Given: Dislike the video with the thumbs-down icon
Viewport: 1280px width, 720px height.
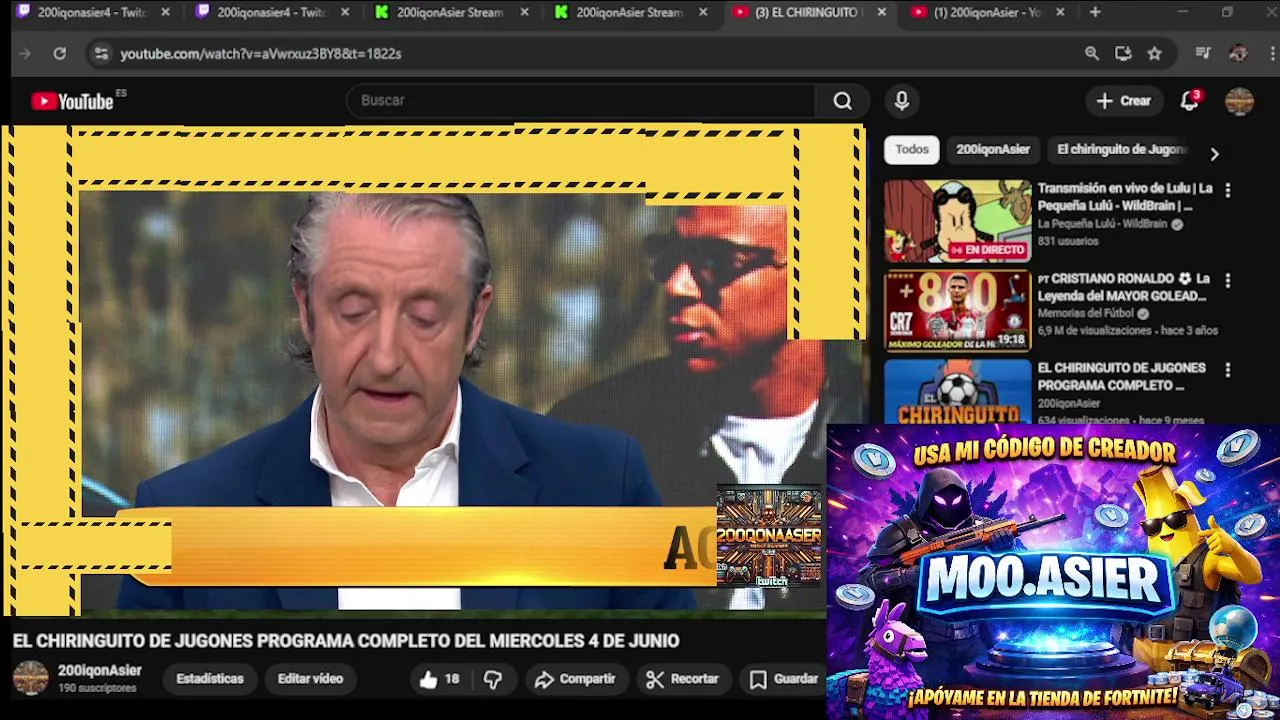Looking at the screenshot, I should [493, 679].
